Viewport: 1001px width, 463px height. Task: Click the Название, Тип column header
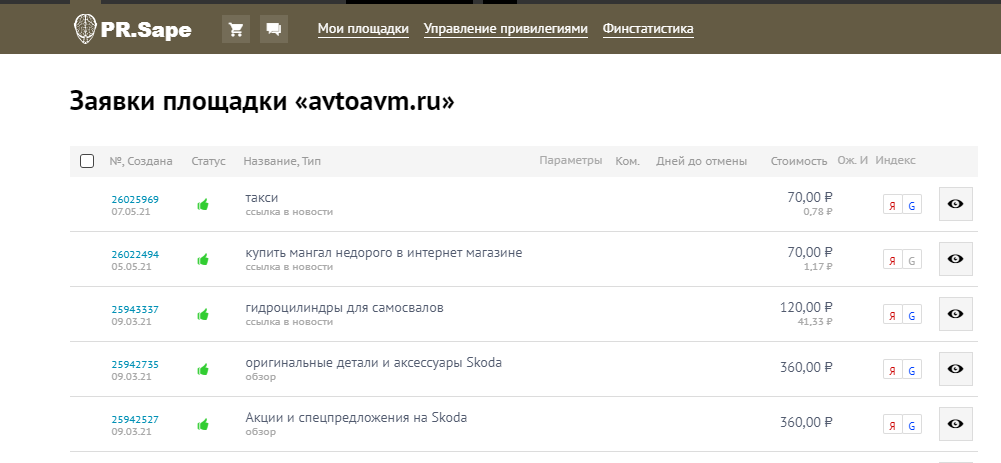click(282, 161)
